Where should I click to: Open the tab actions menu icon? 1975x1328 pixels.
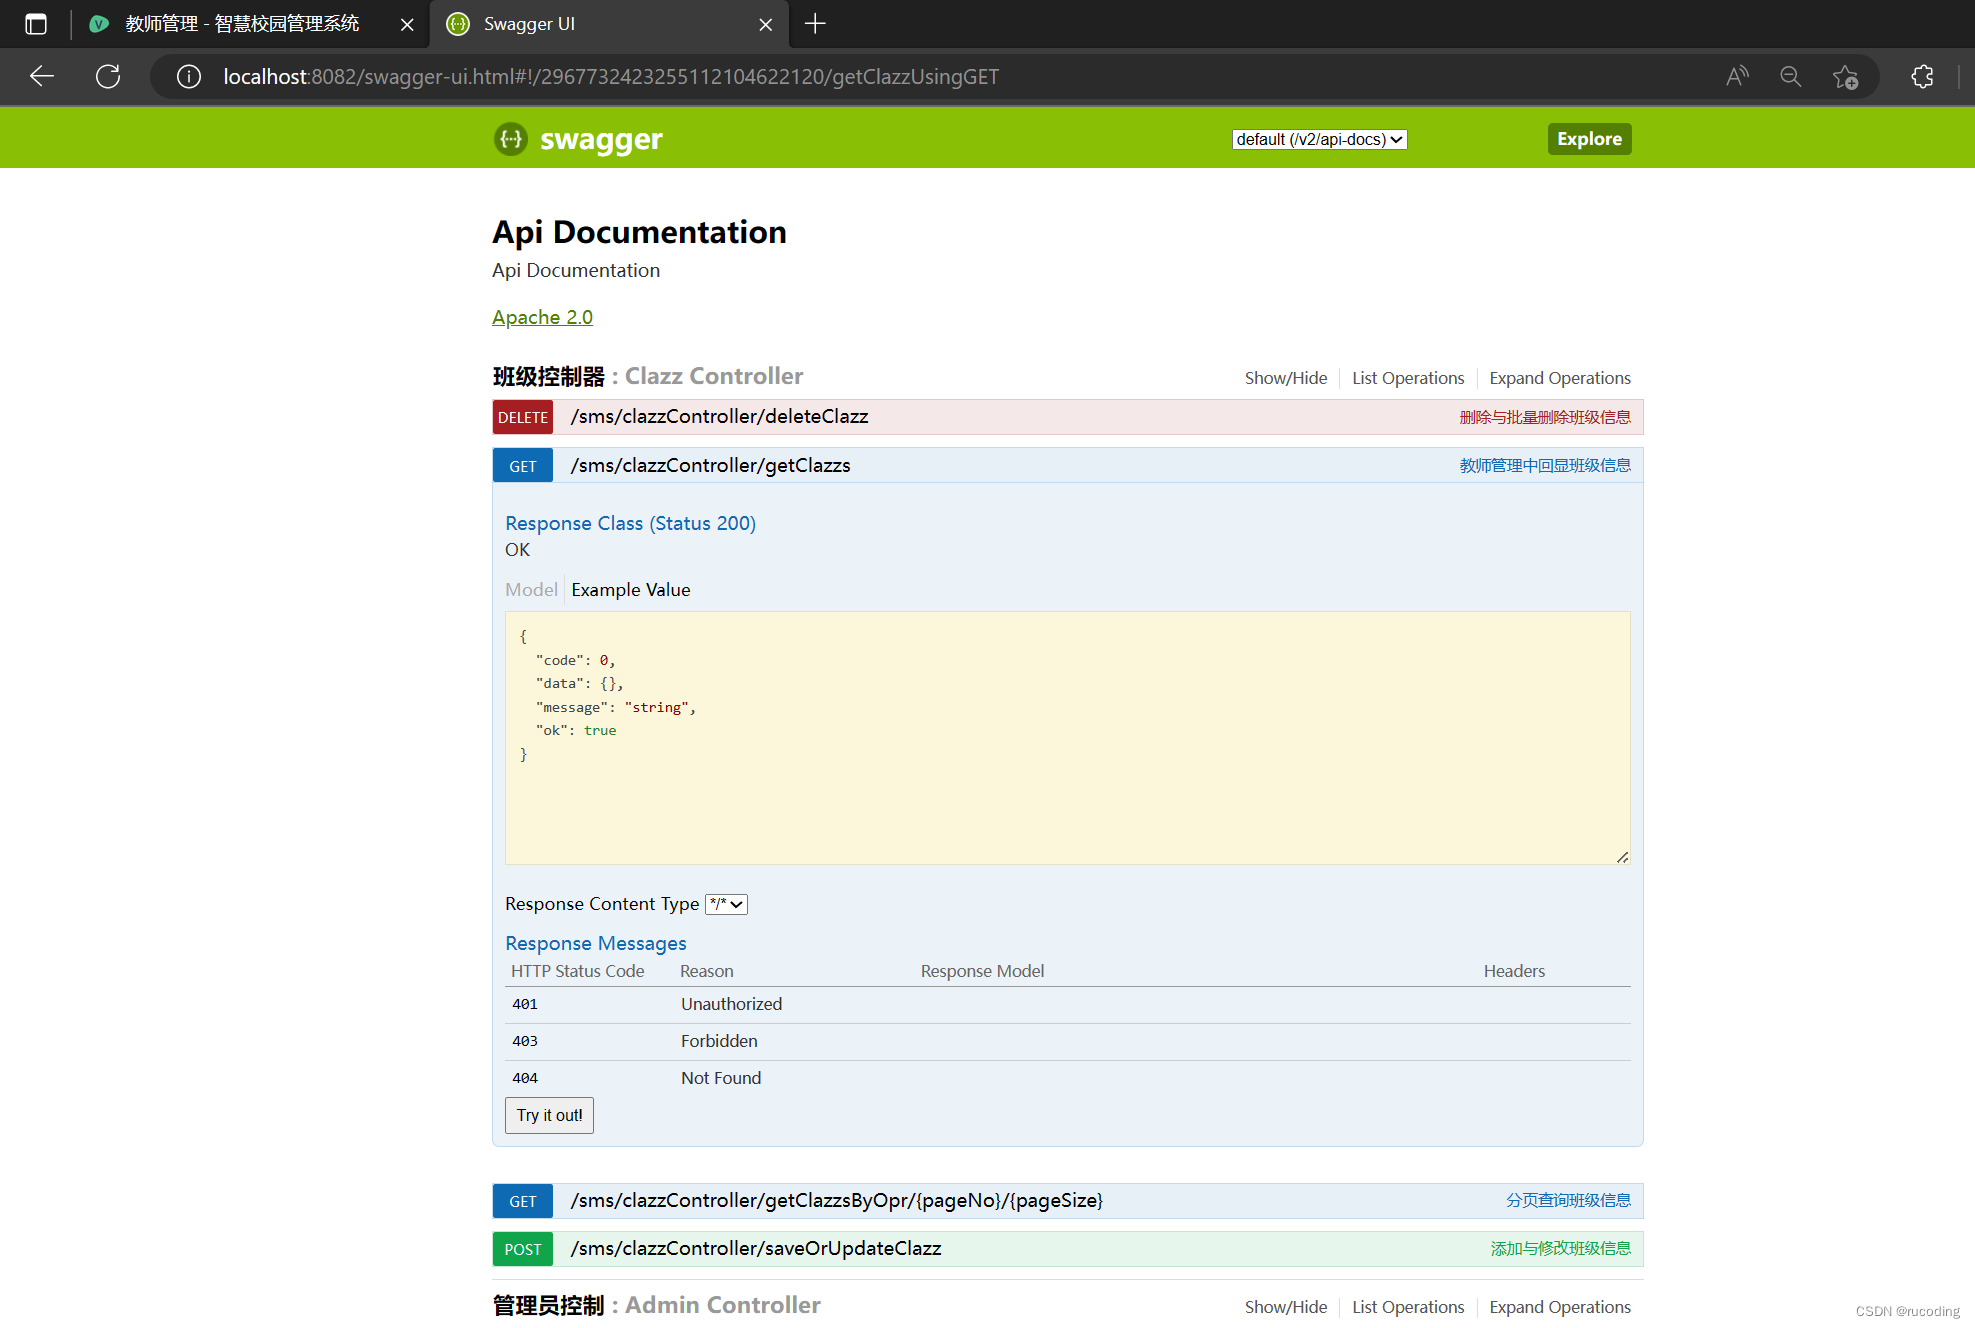tap(36, 24)
